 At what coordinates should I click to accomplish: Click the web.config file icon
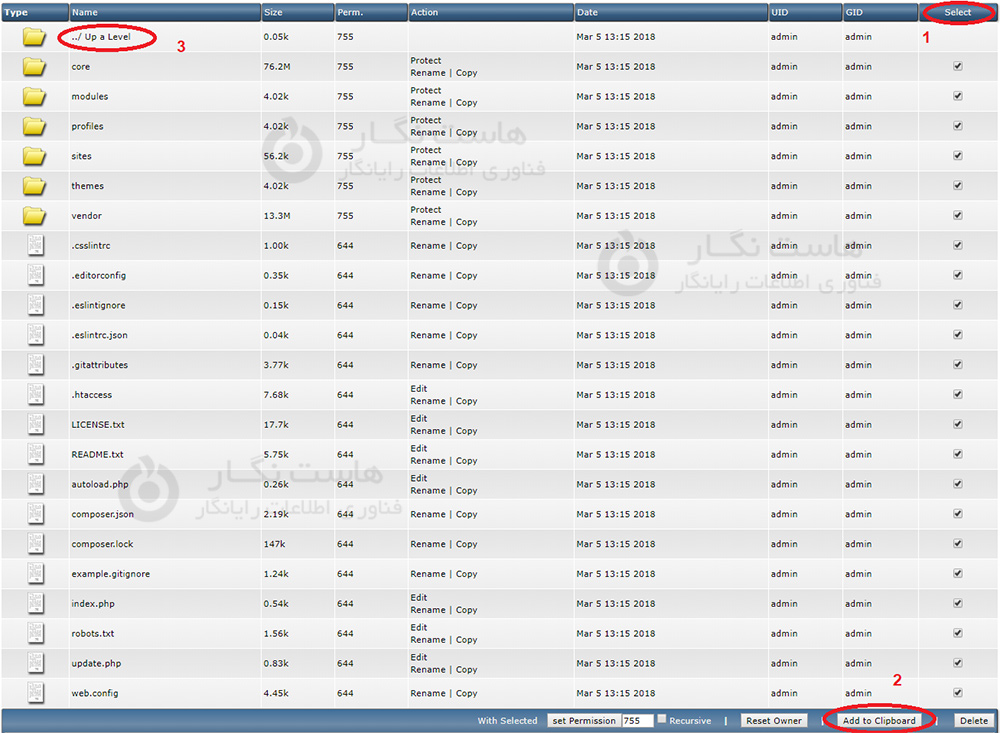(36, 693)
